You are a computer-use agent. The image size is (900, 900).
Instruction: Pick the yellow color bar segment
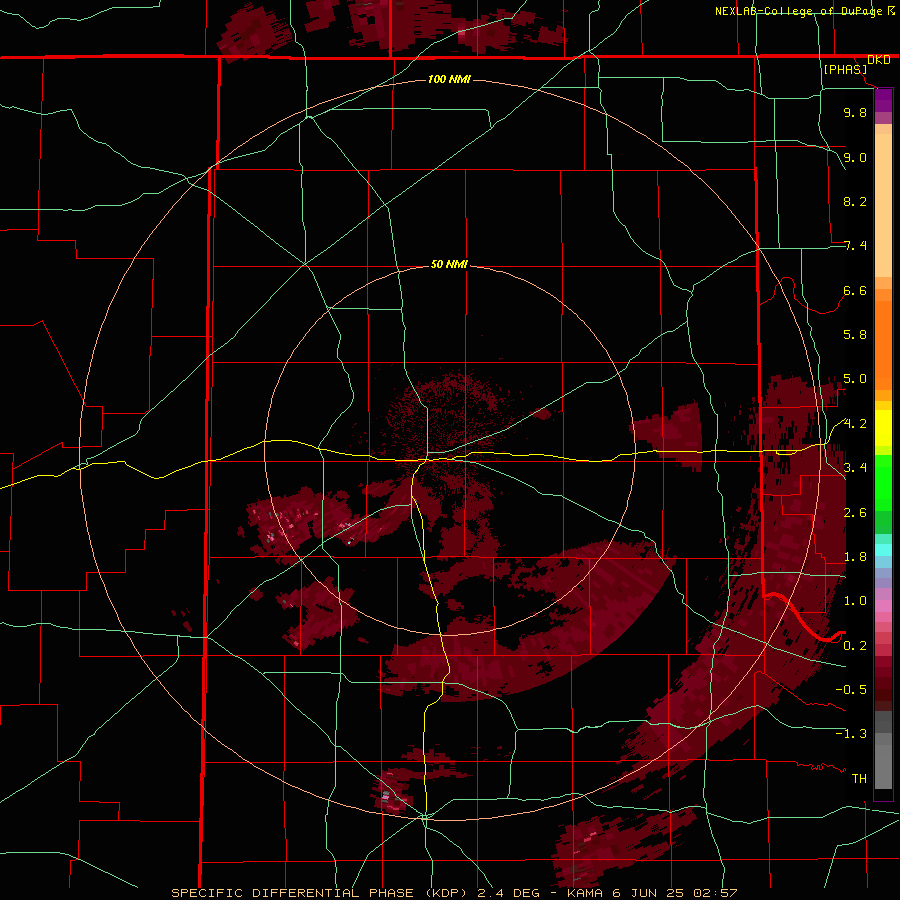click(883, 428)
